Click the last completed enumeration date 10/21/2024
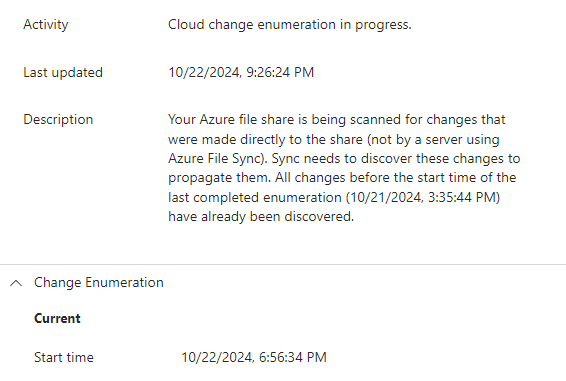566x381 pixels. pos(384,198)
